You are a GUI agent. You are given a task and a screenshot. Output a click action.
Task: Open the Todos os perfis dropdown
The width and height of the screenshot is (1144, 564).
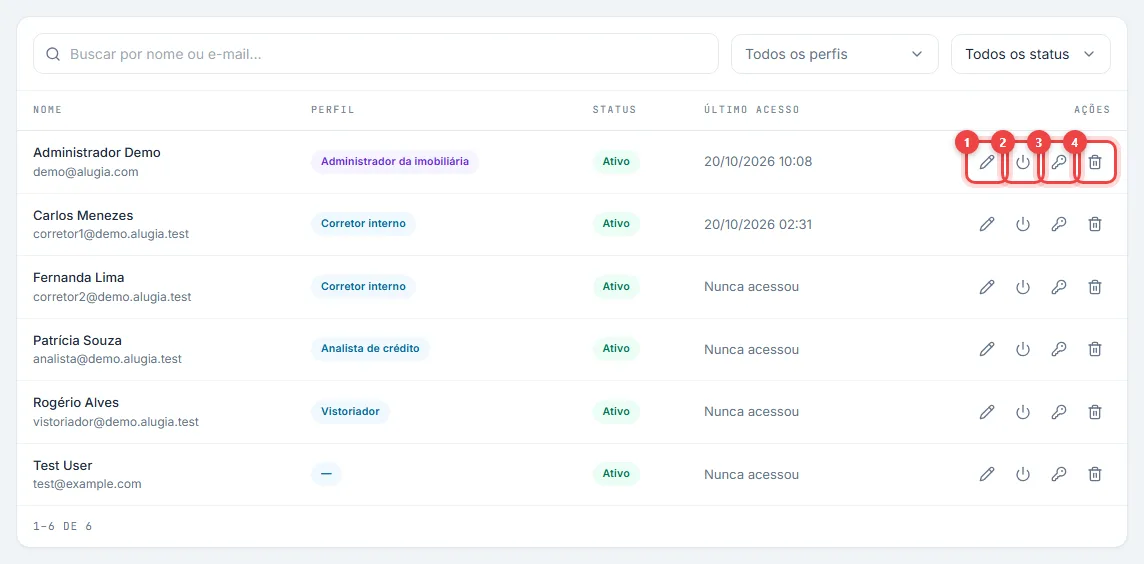pos(835,54)
